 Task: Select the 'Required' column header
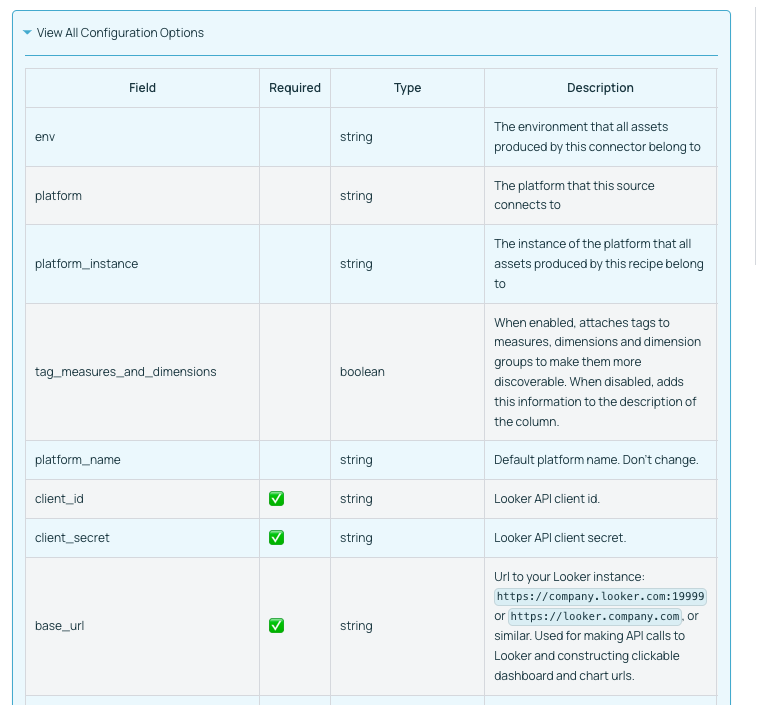pos(295,88)
